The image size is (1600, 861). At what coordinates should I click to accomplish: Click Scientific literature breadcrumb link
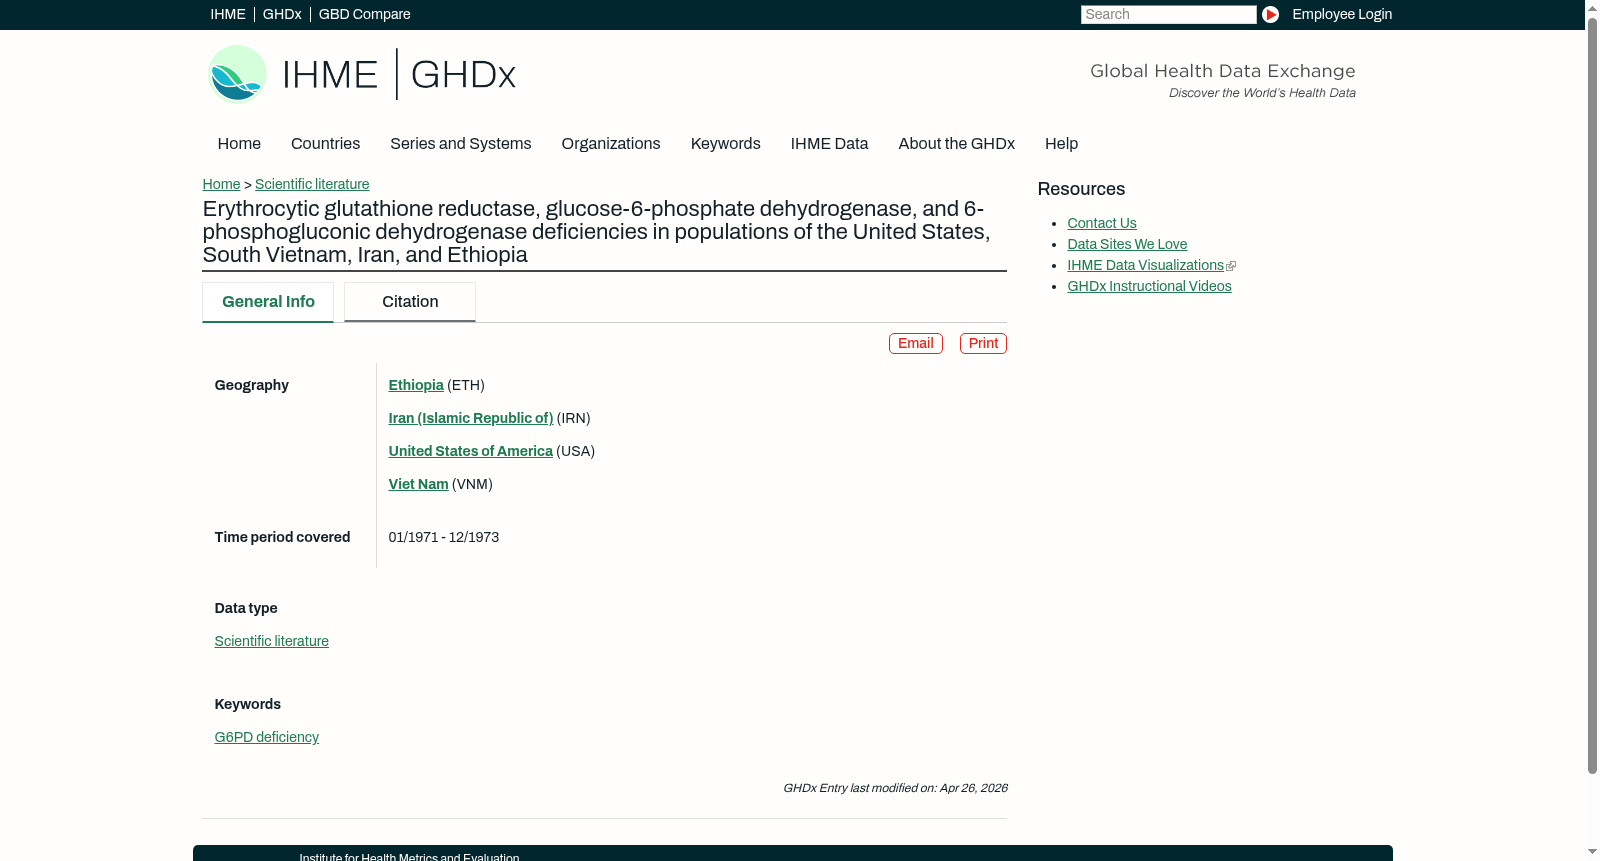(312, 184)
